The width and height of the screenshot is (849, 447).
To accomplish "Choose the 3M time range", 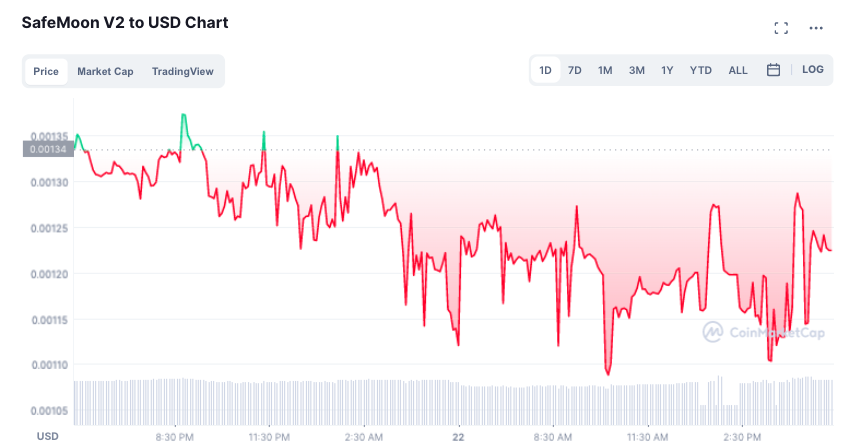I will (636, 70).
